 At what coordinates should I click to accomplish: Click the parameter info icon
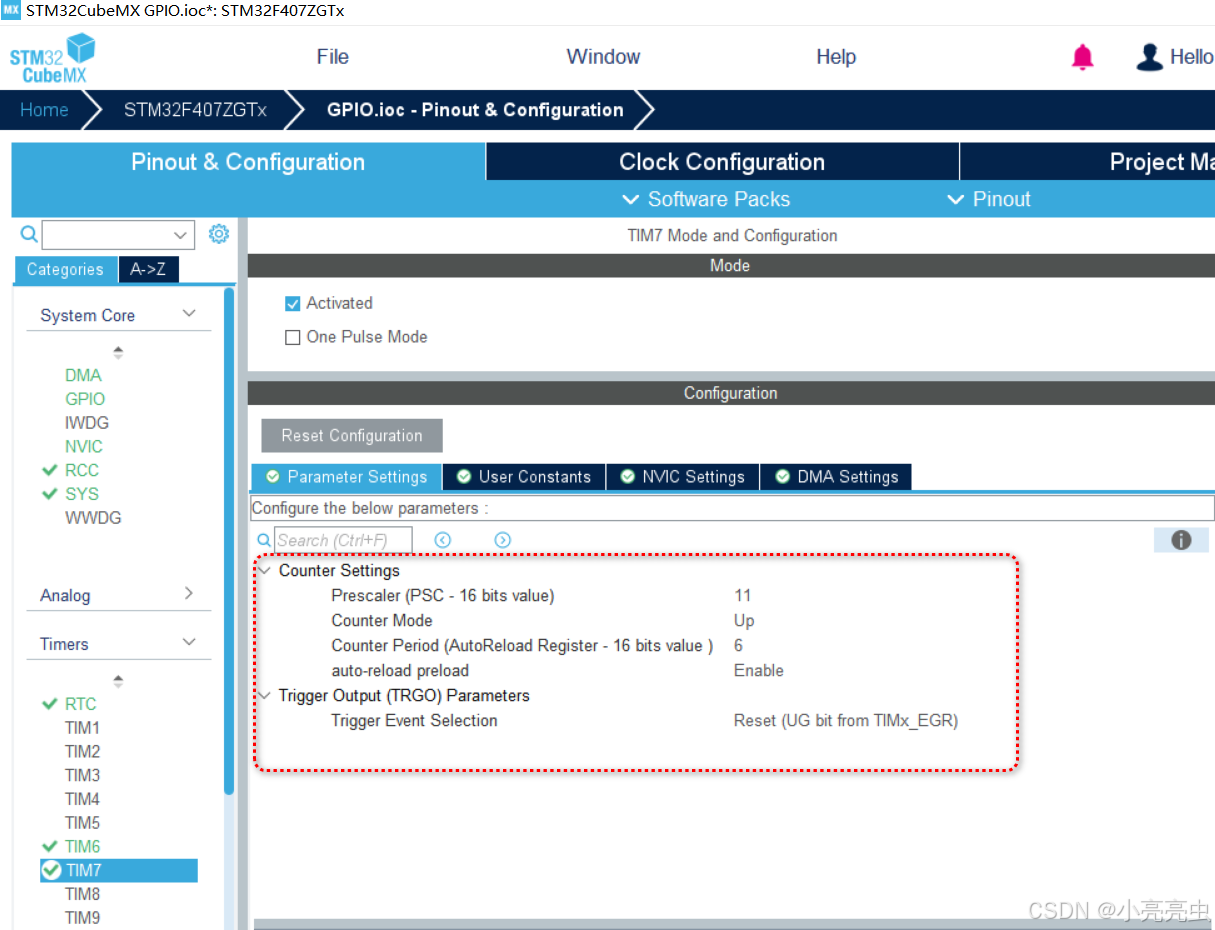coord(1181,540)
